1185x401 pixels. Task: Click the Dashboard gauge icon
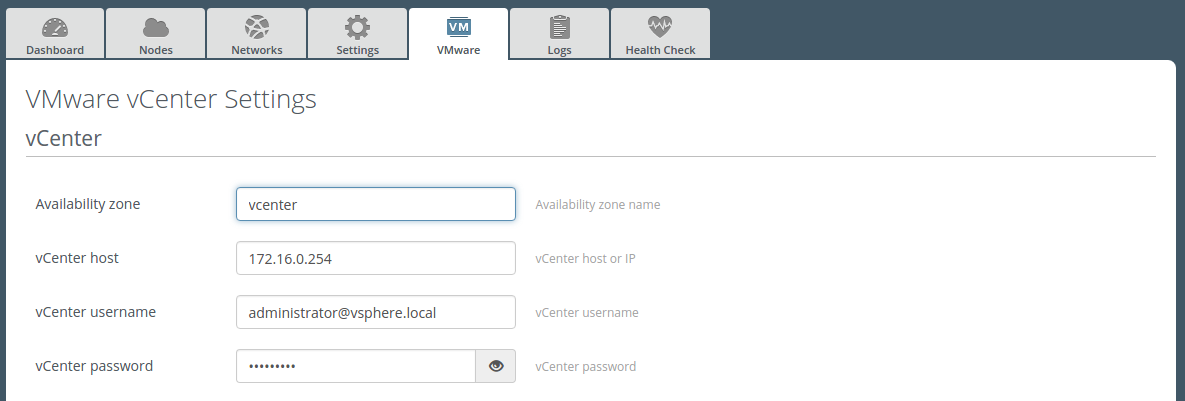(x=54, y=27)
